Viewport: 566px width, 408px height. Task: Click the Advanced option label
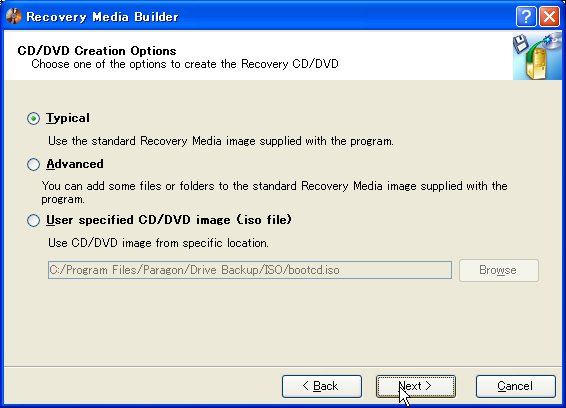[x=75, y=164]
